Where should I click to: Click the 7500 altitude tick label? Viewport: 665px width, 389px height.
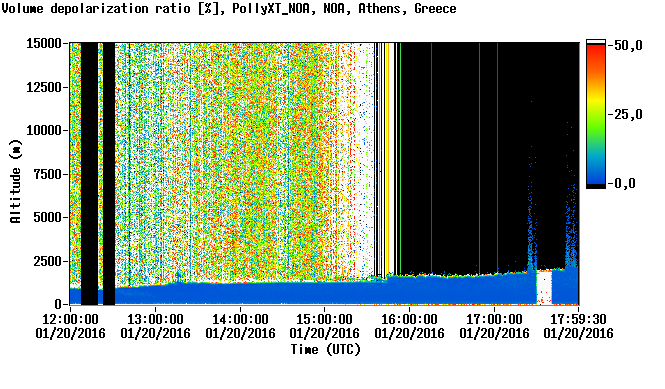click(47, 174)
